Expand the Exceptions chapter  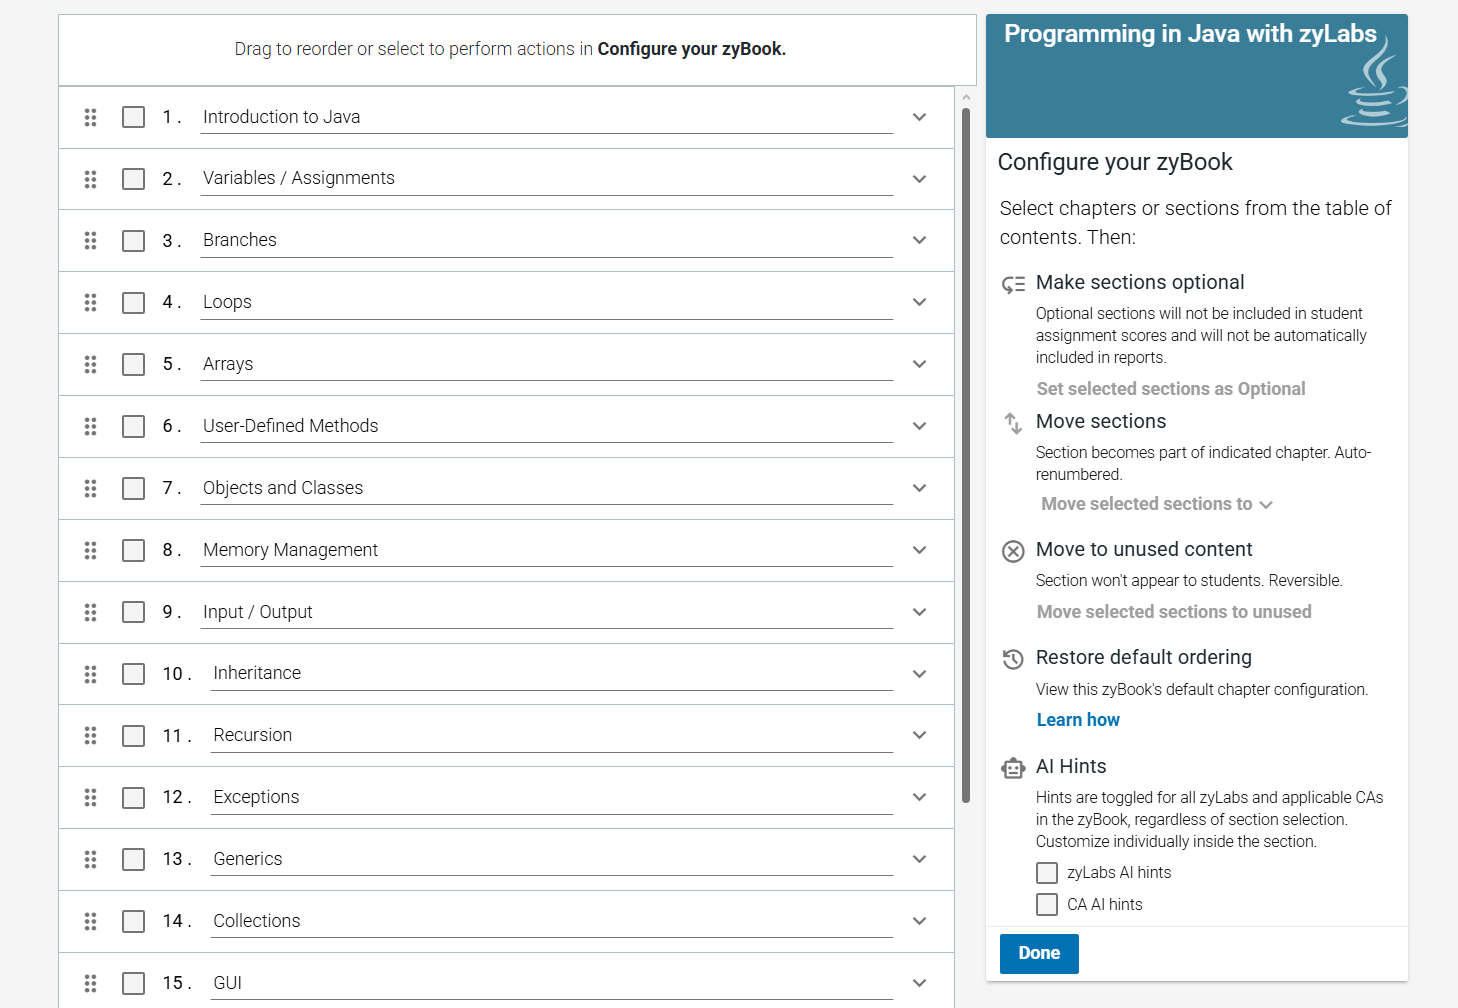[920, 797]
